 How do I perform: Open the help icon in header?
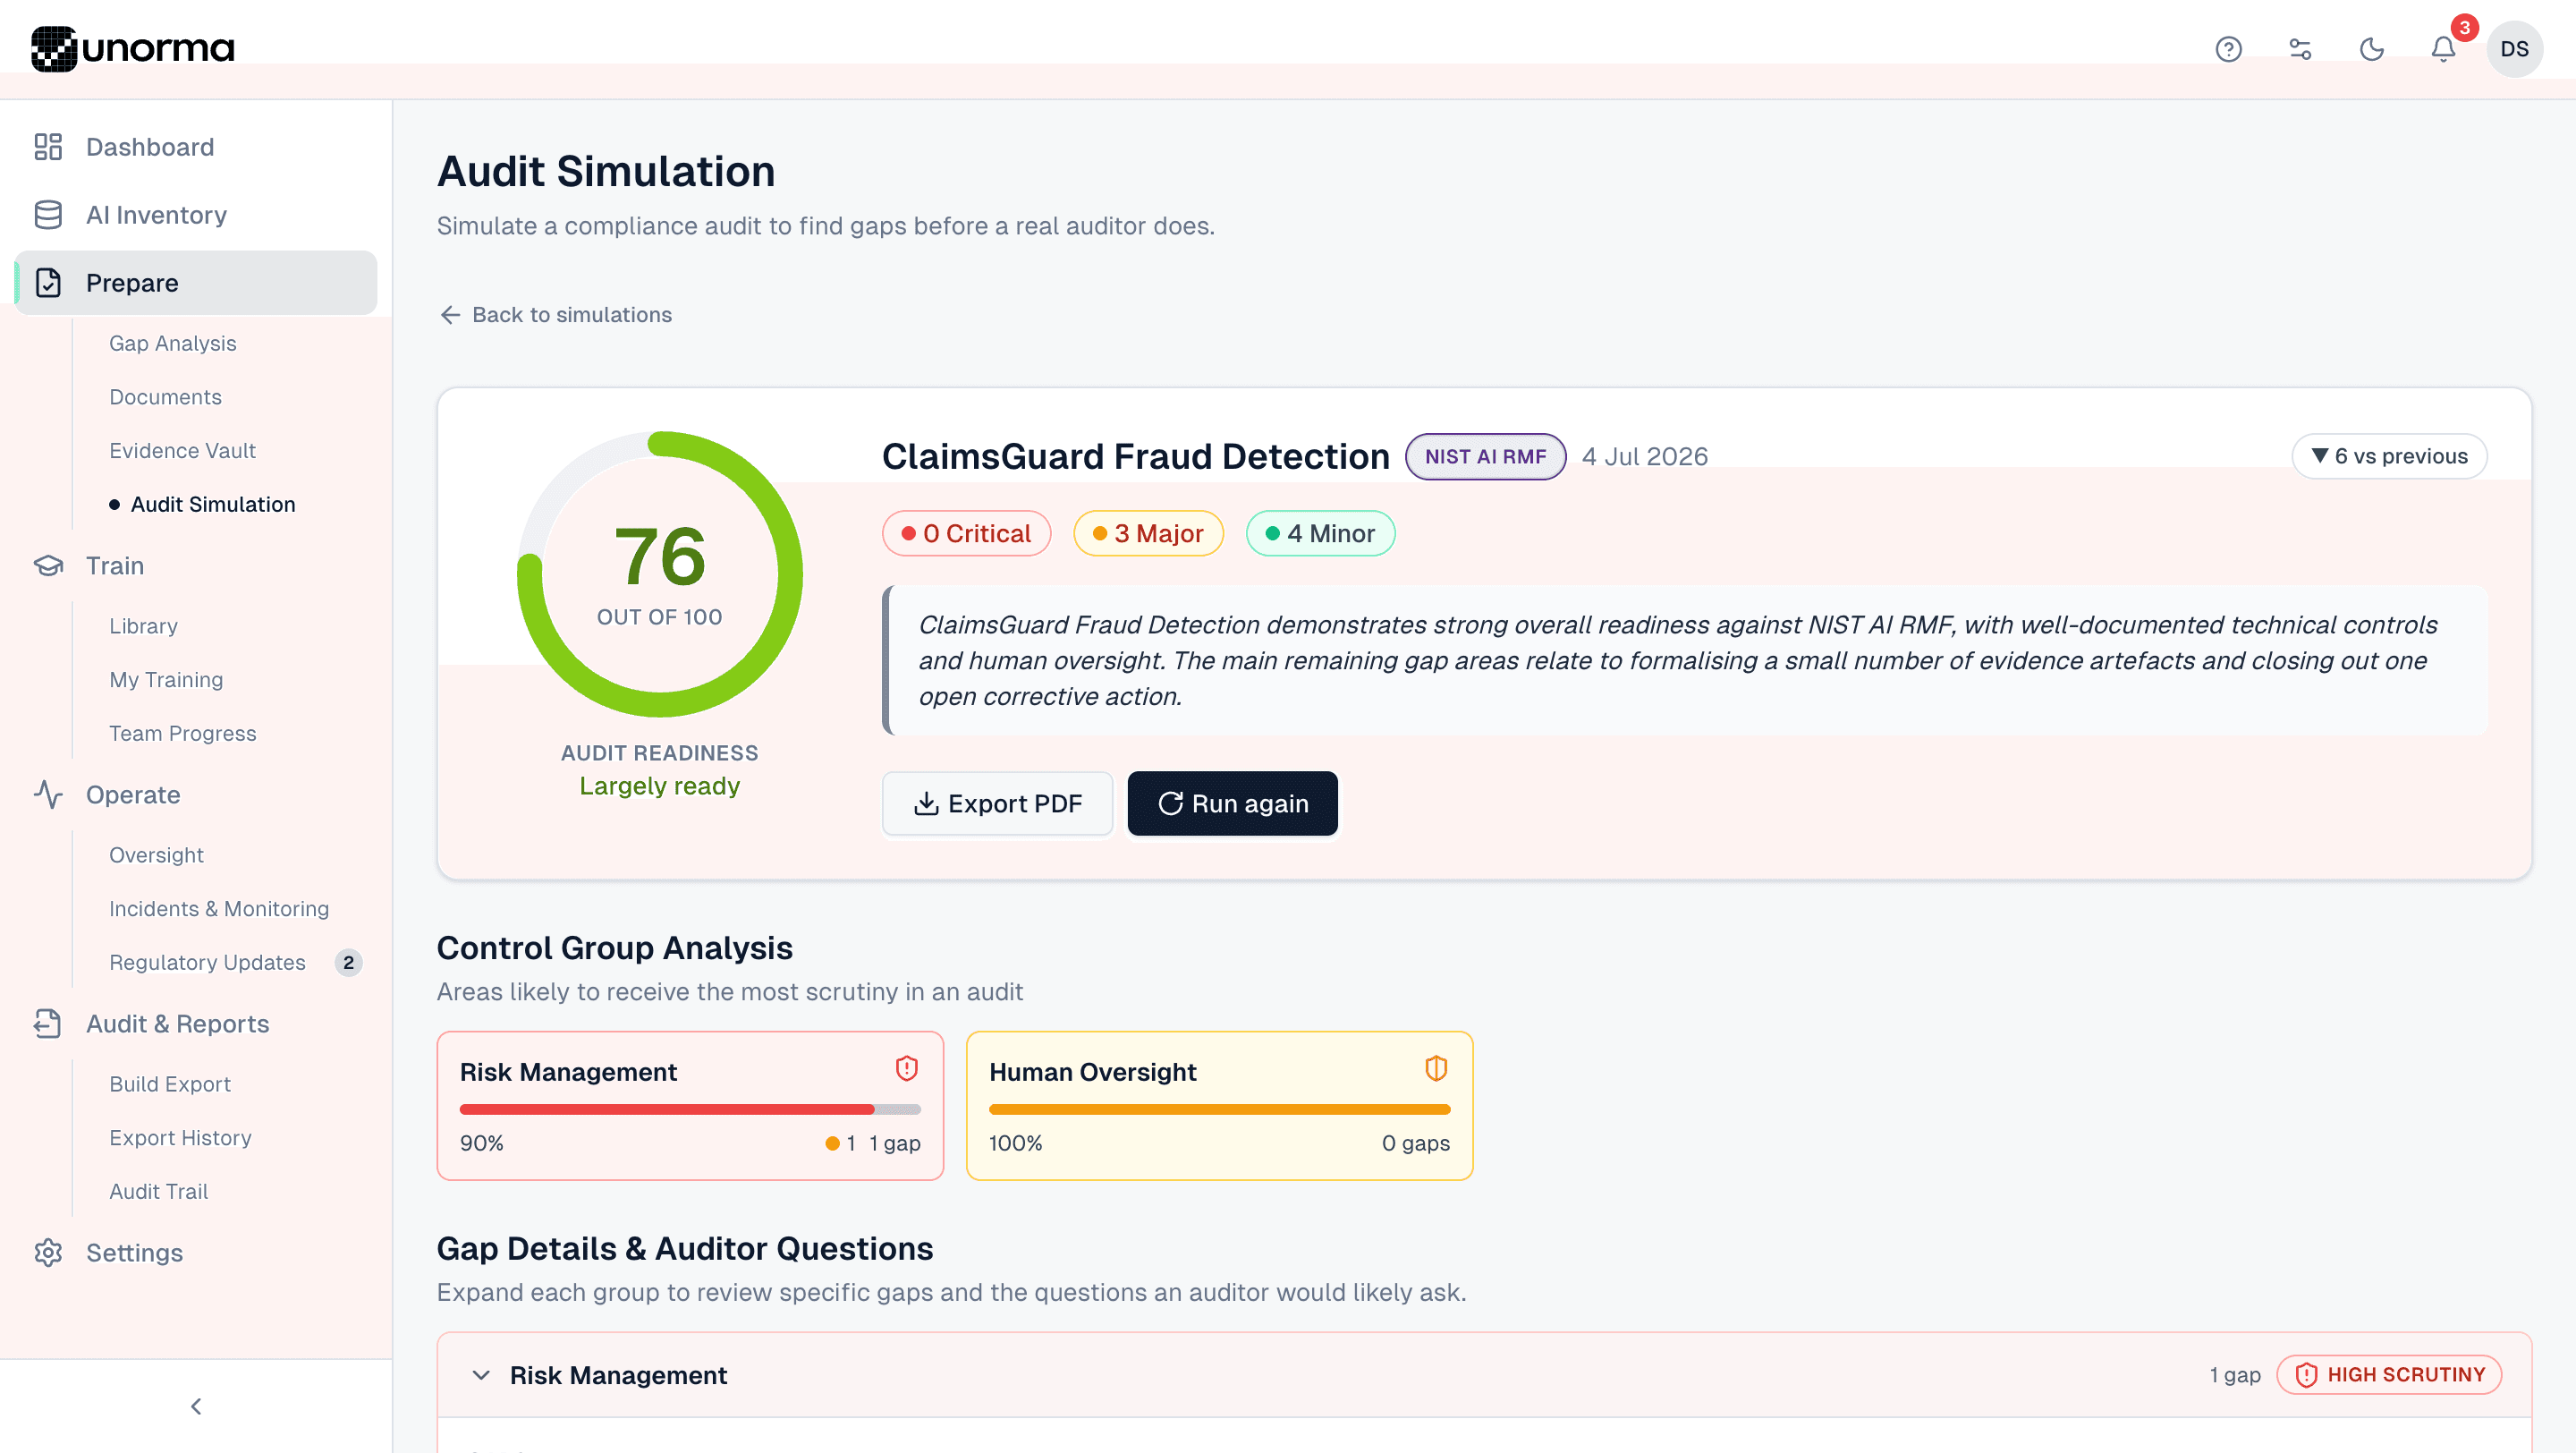(2228, 49)
